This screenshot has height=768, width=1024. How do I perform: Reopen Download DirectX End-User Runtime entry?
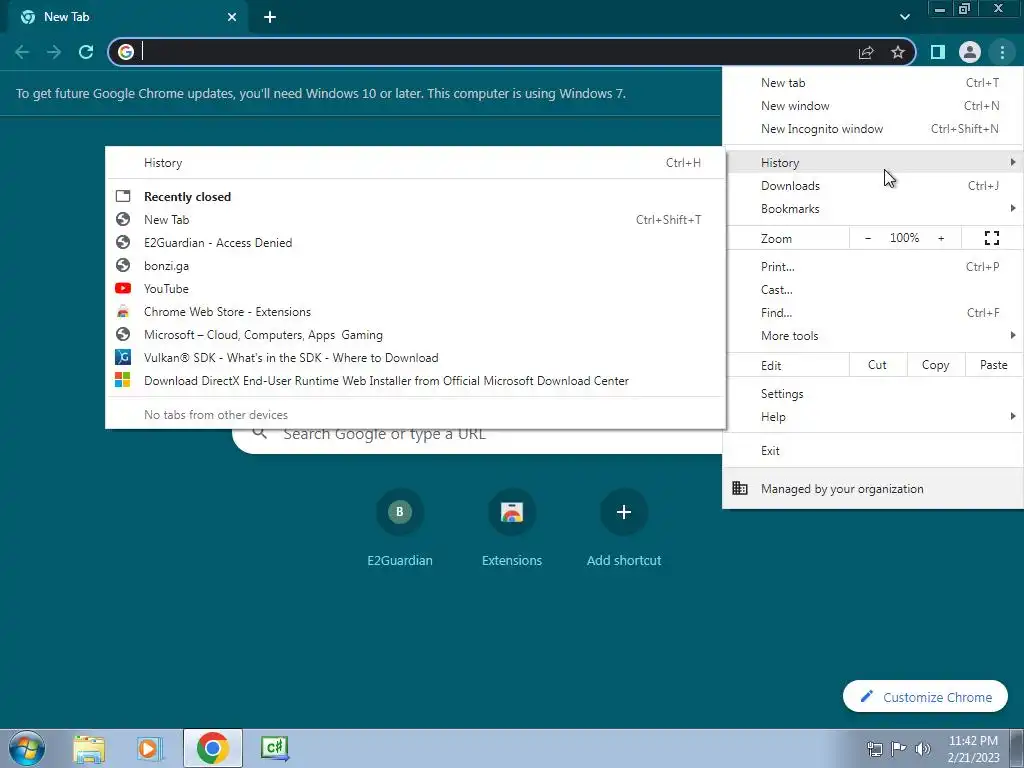pos(415,381)
